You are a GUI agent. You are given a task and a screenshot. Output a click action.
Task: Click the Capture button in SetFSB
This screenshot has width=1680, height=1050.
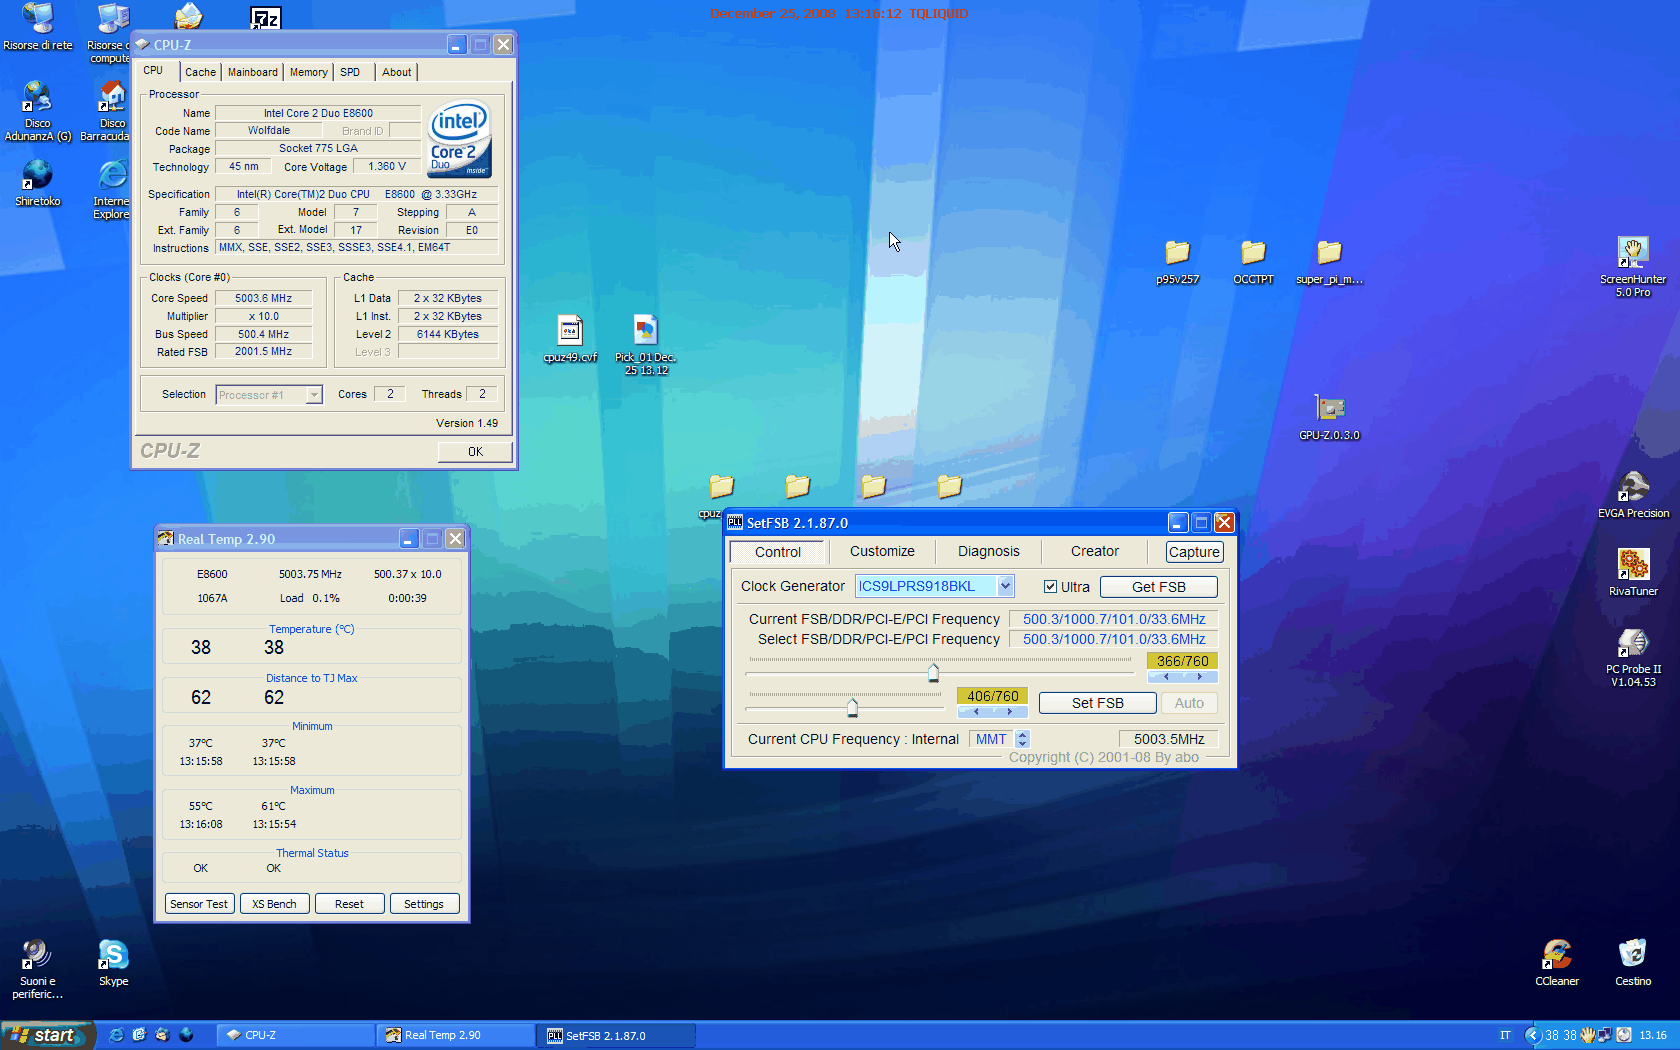click(1194, 552)
